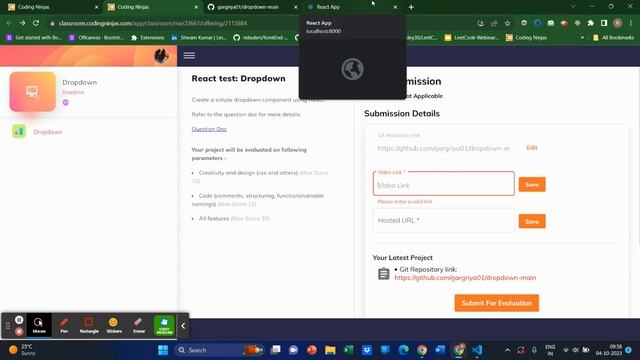Expand the hidden bookmarks overflow arrow
Screen dimensions: 640x360
click(582, 38)
